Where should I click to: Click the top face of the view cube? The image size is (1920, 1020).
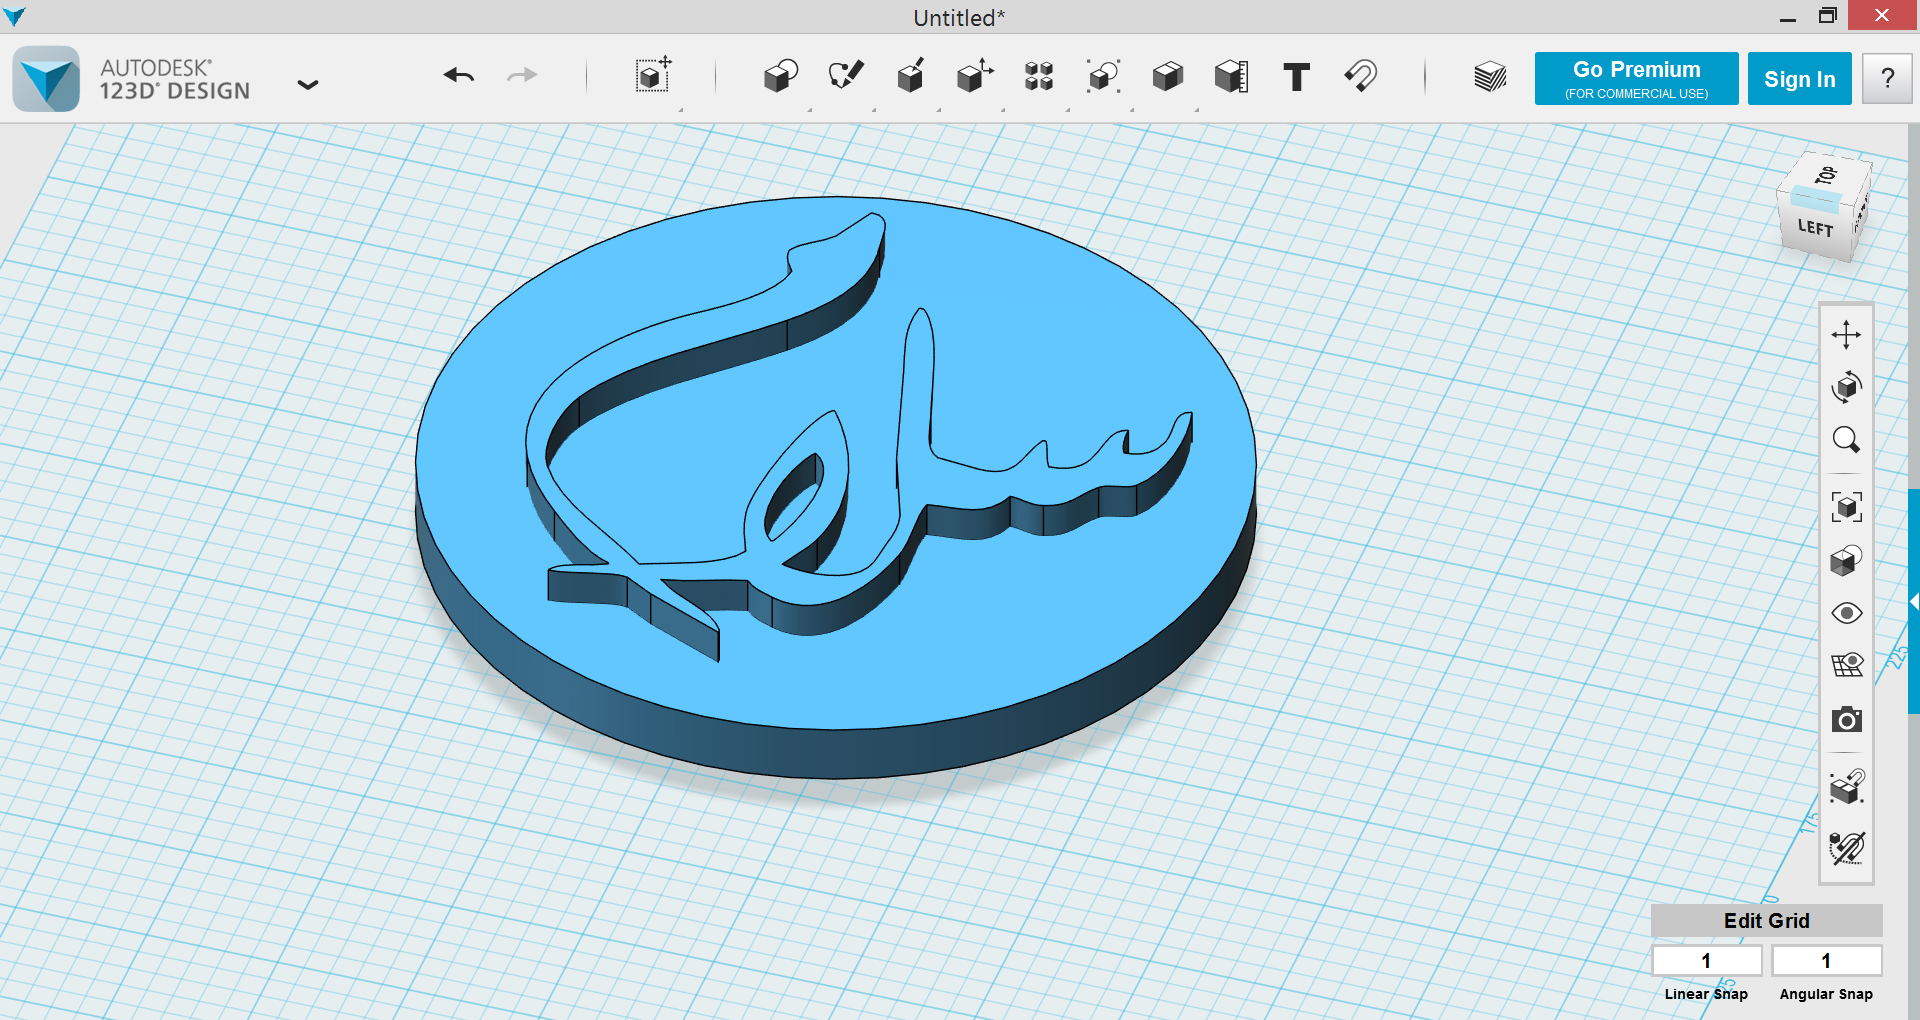pos(1825,175)
